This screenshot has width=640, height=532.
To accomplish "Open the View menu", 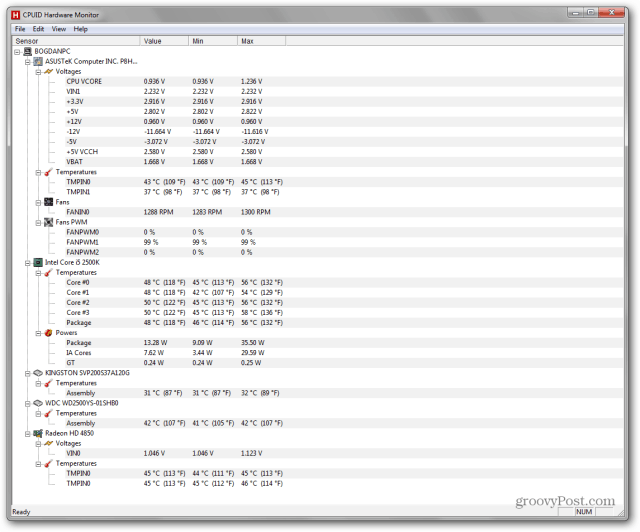I will click(59, 29).
